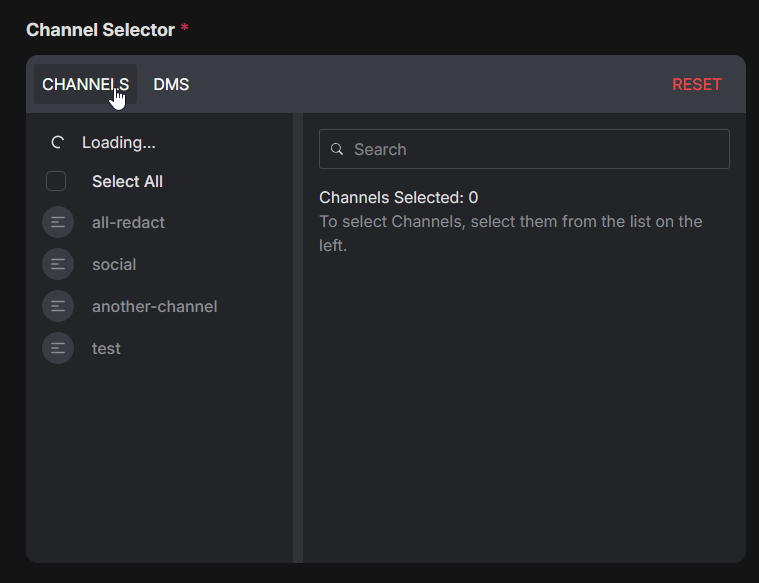Pick the test channel name
The width and height of the screenshot is (759, 583).
point(106,348)
